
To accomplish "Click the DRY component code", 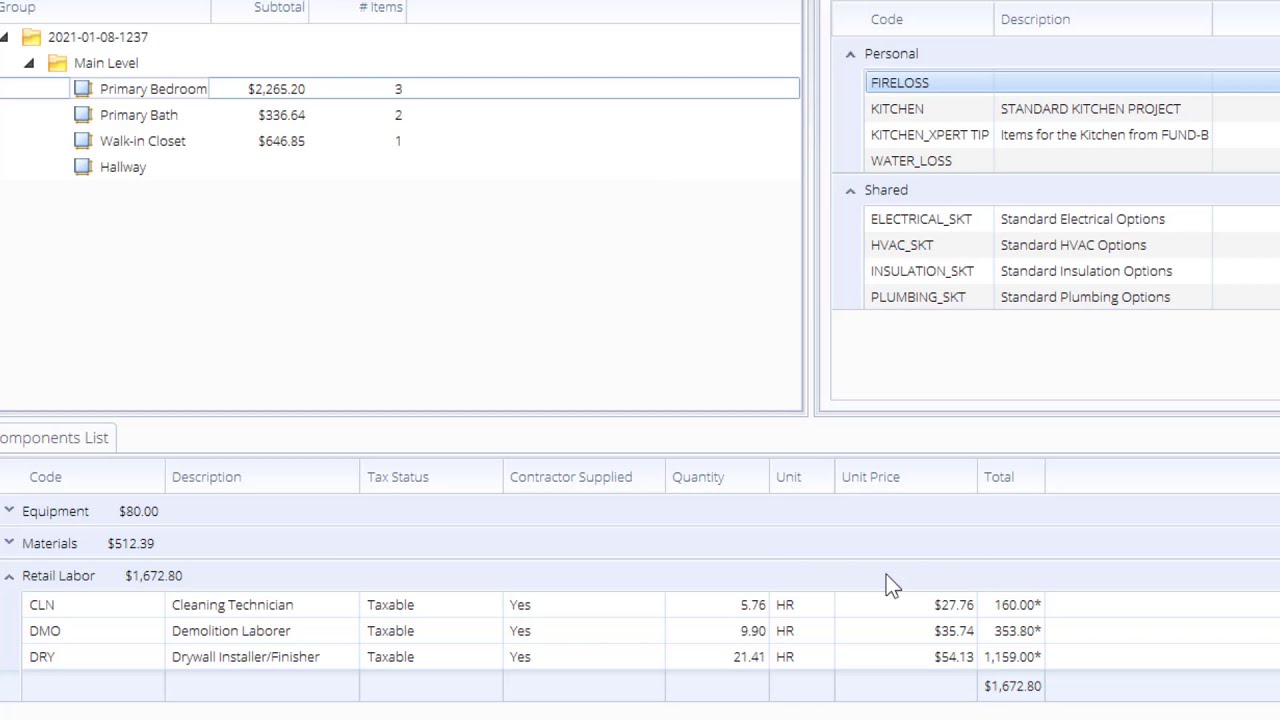I will (x=42, y=657).
